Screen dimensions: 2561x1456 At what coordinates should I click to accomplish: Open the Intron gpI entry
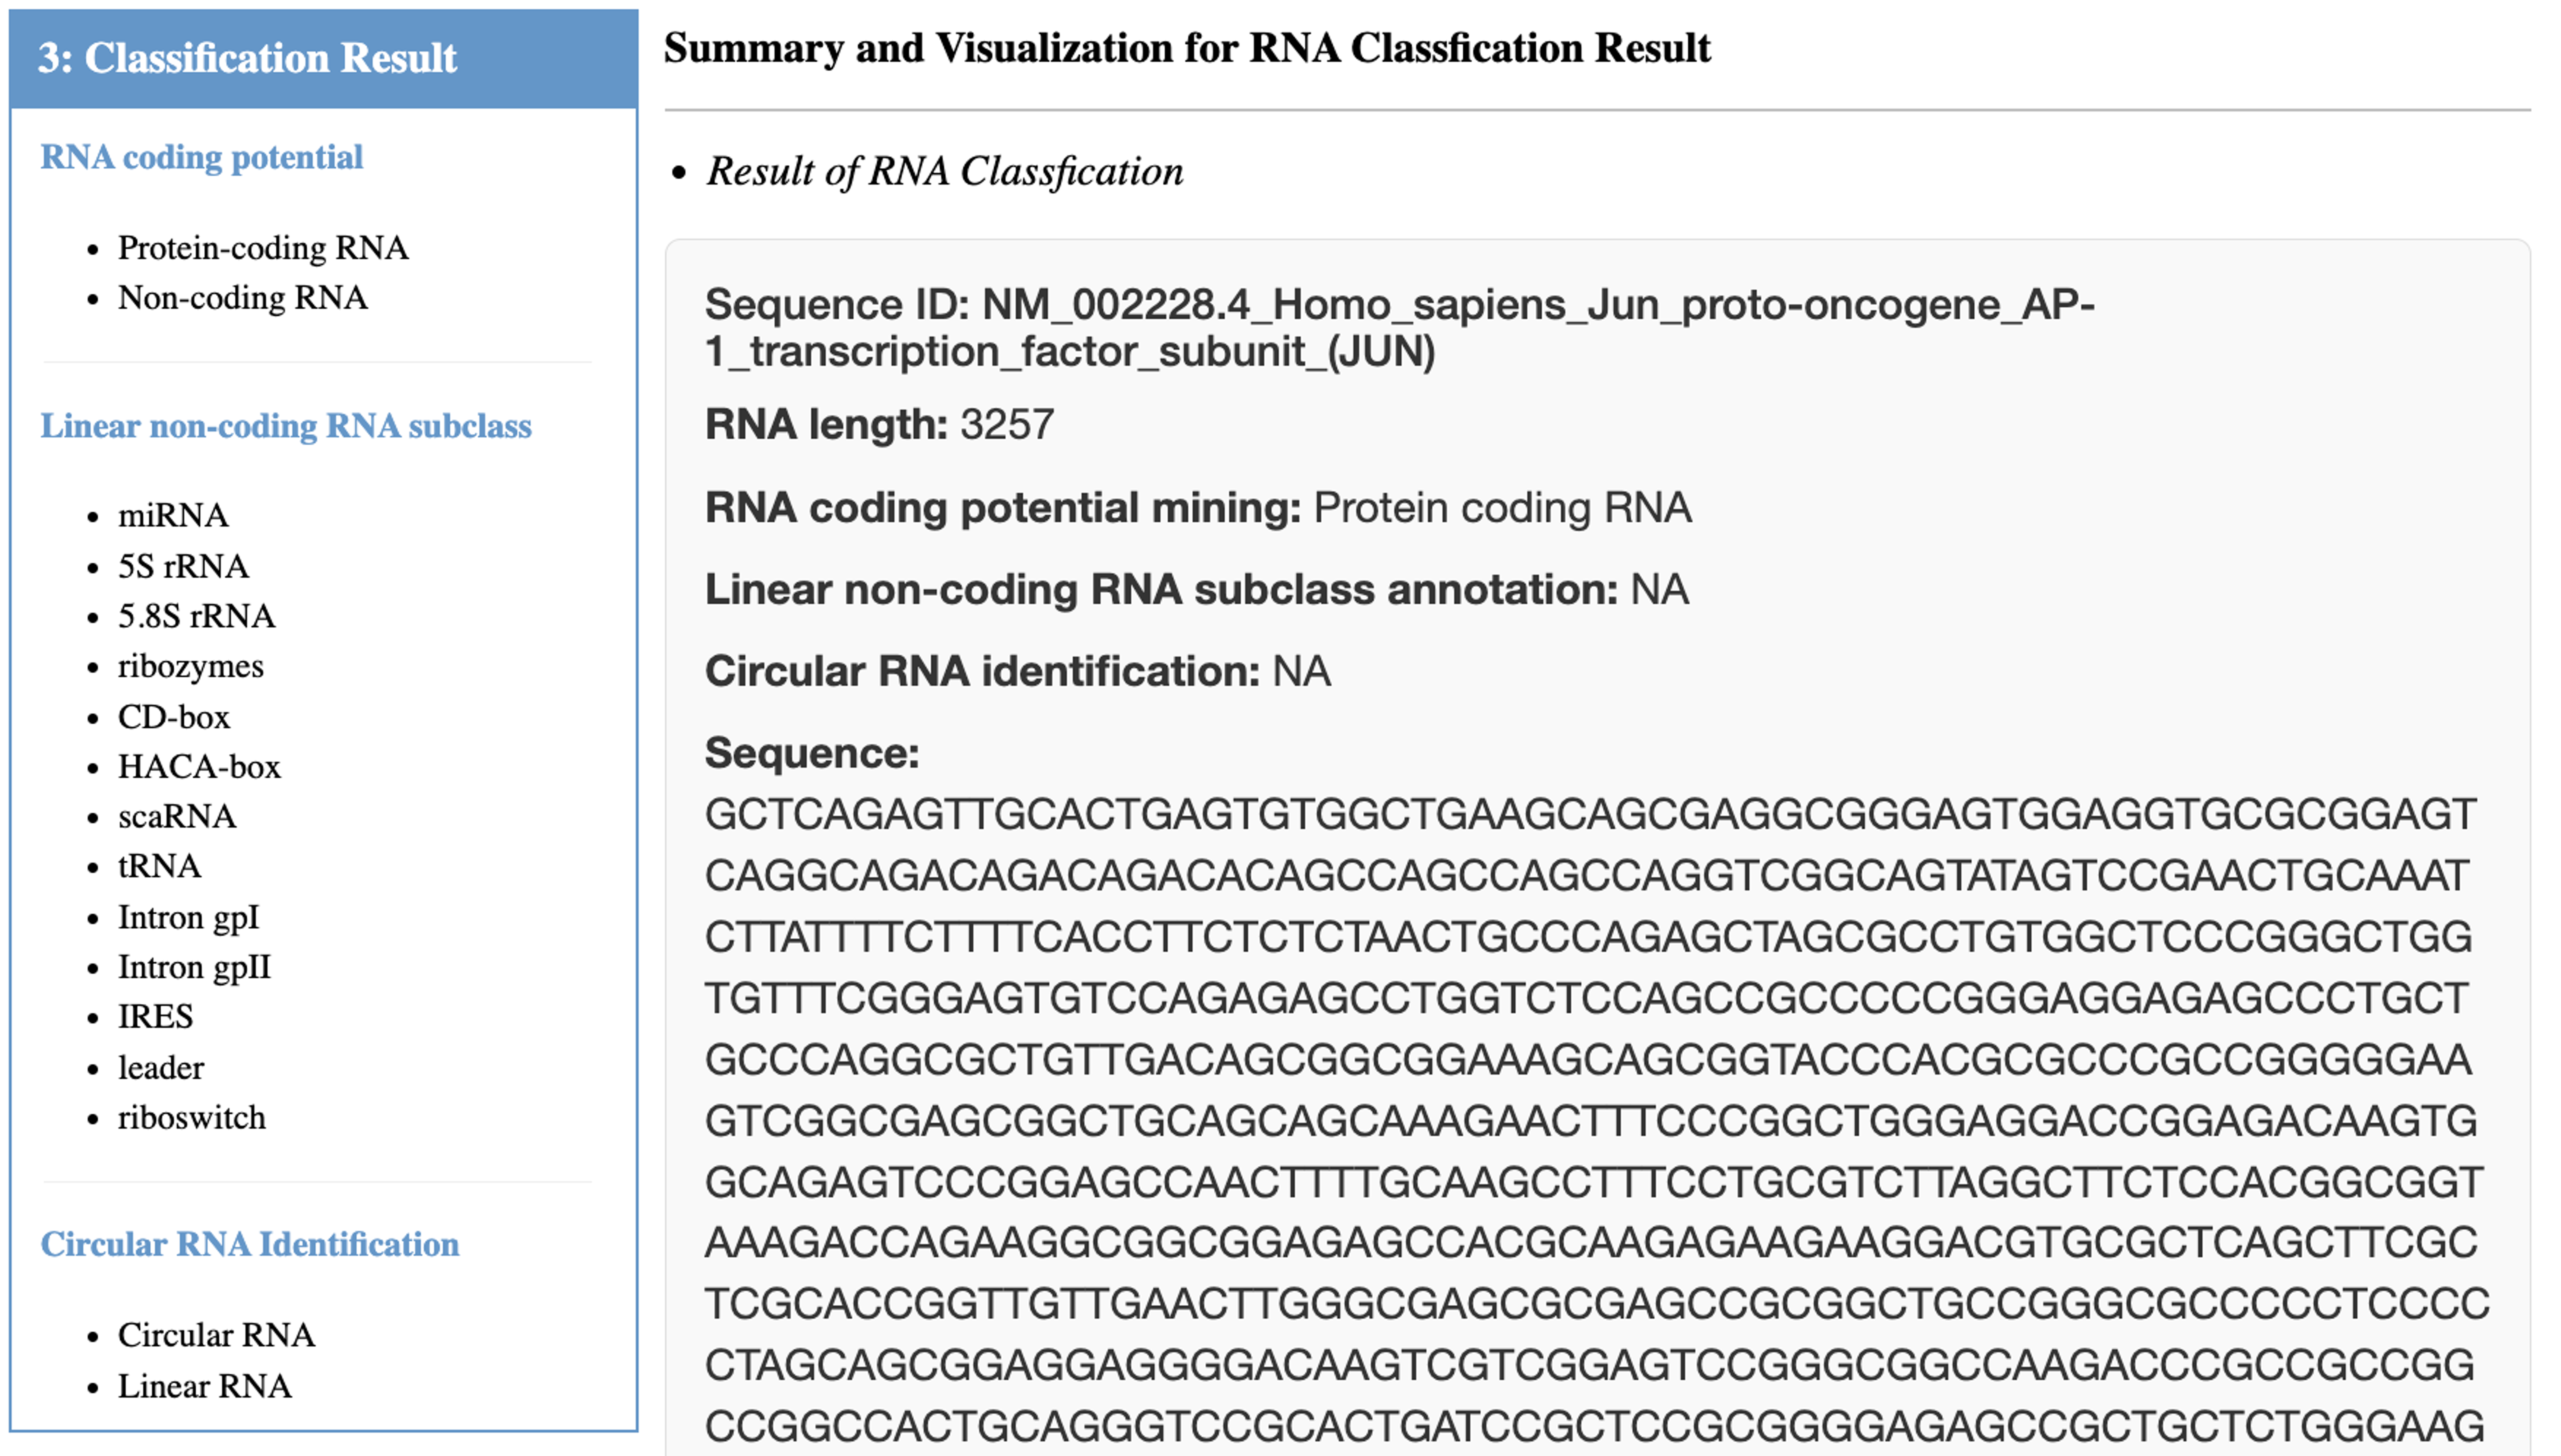pyautogui.click(x=188, y=917)
